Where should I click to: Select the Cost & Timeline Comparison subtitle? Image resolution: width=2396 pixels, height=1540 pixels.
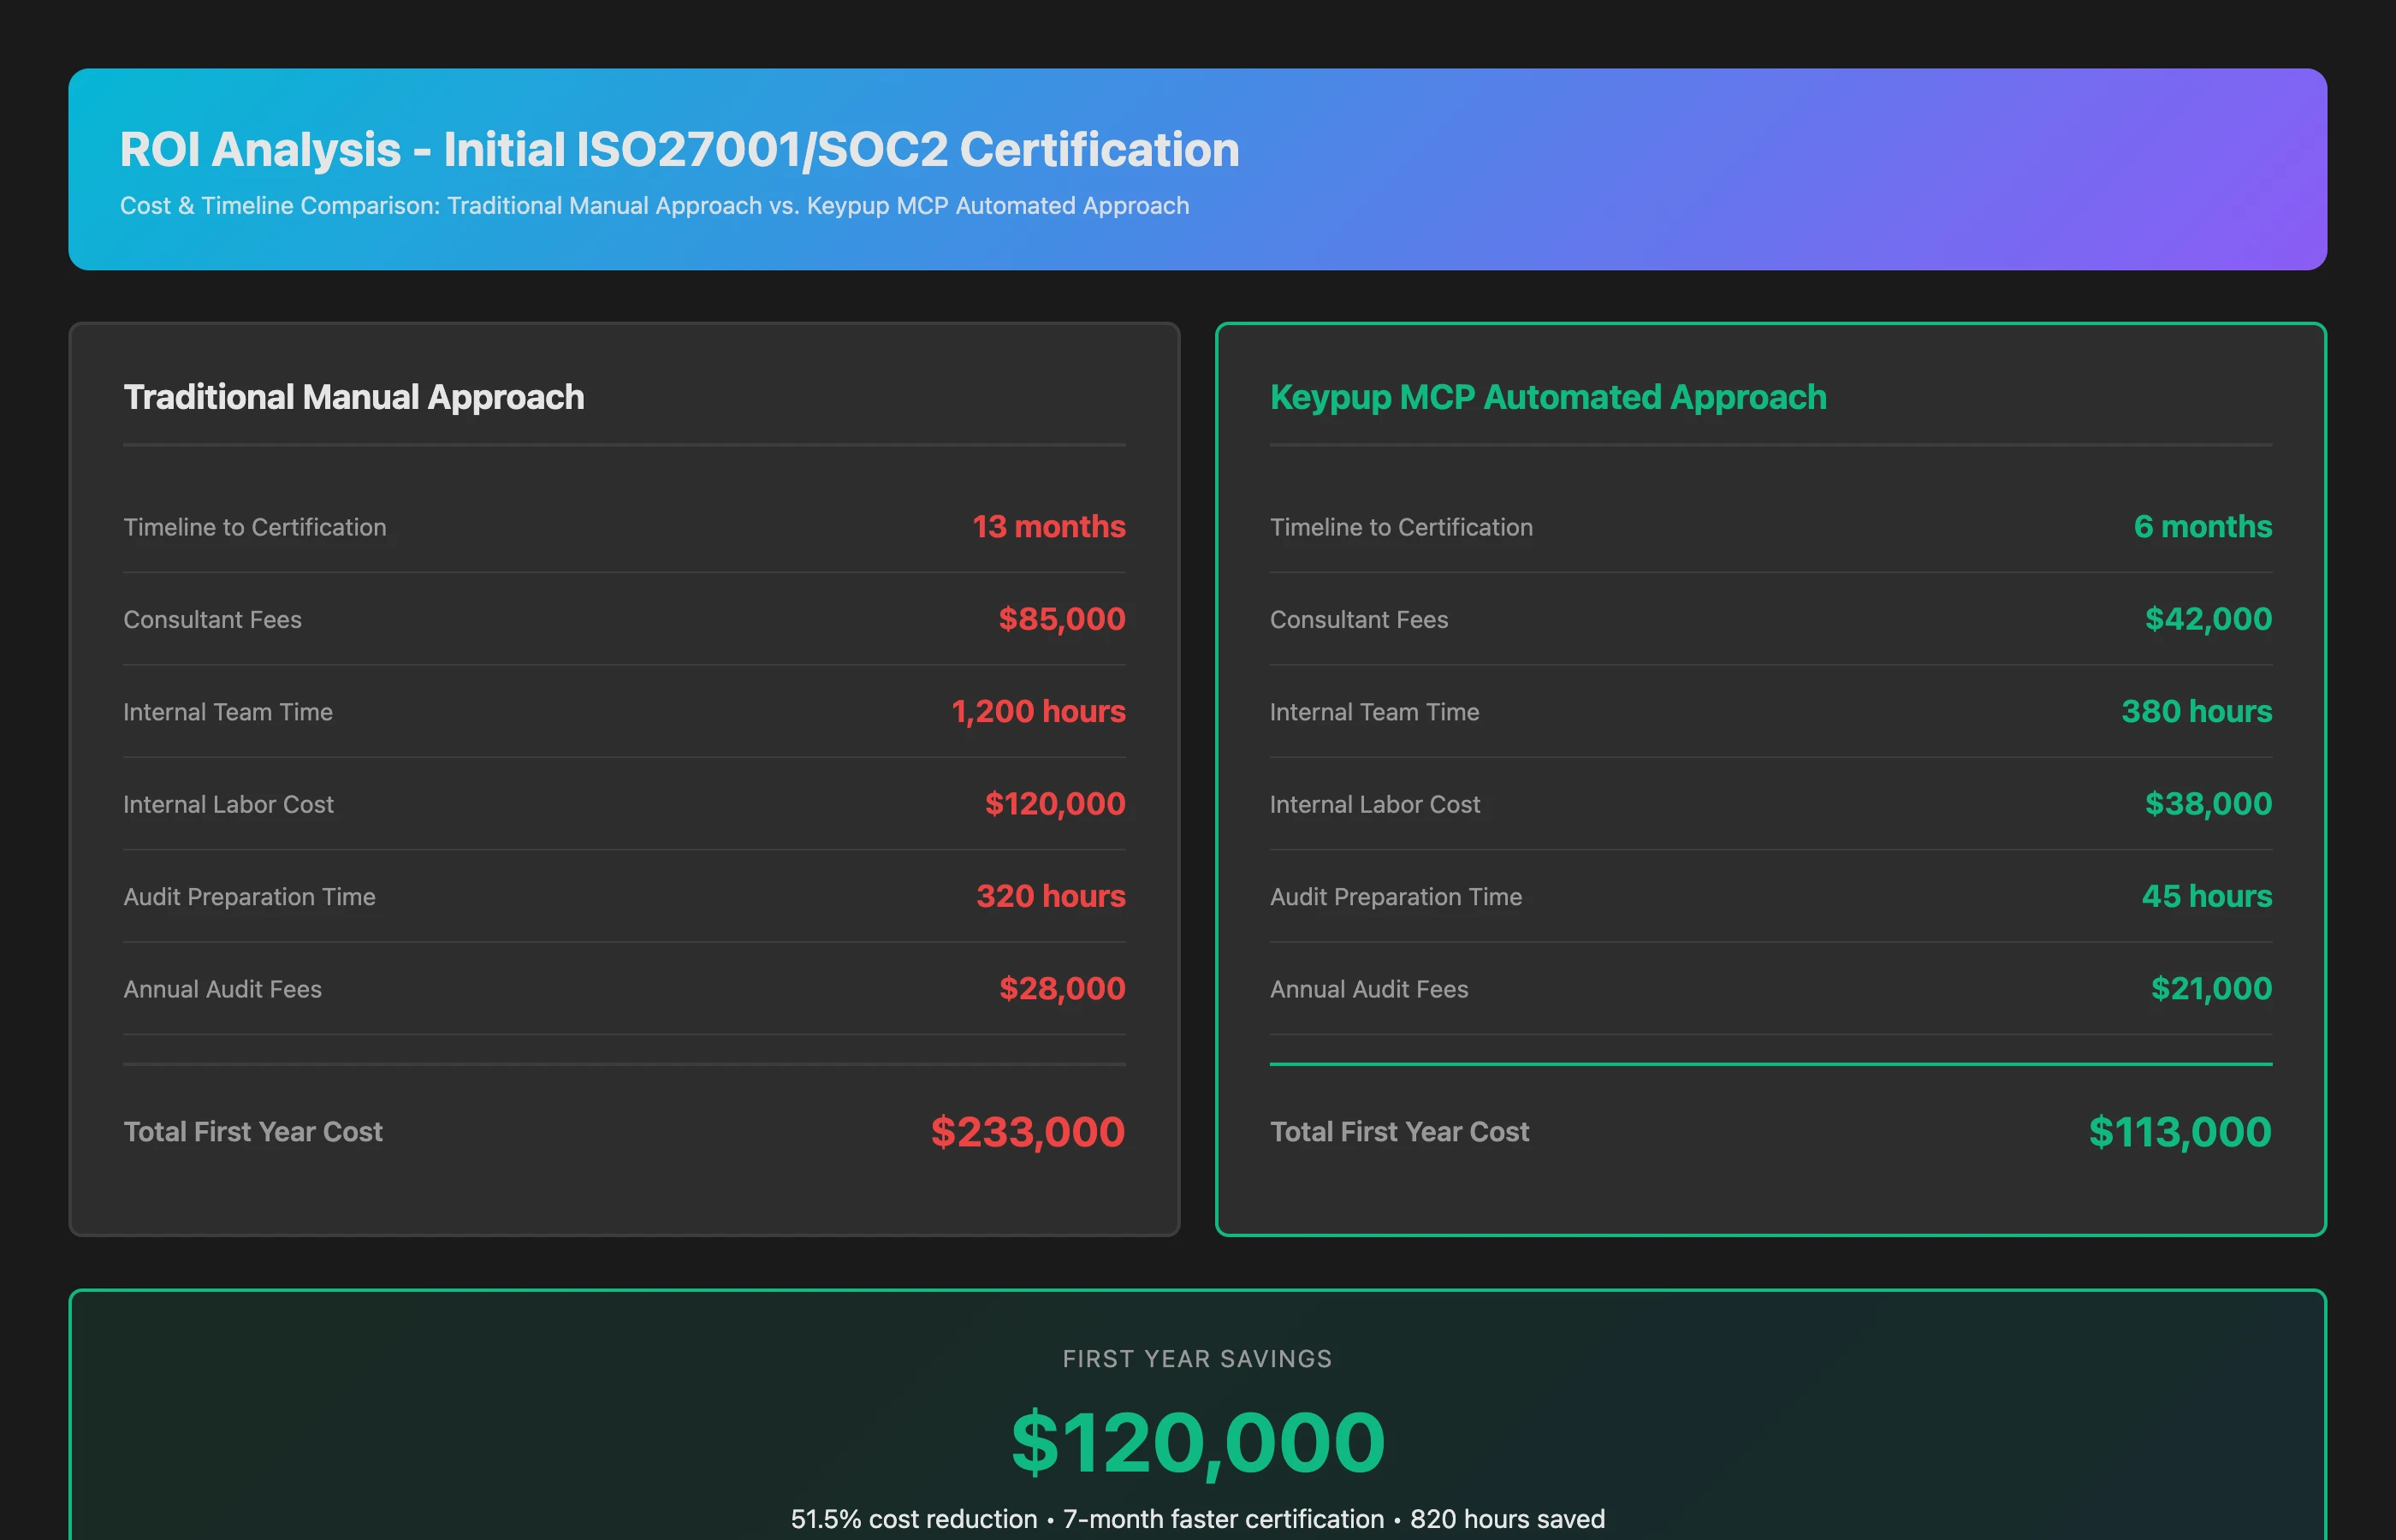[x=654, y=205]
